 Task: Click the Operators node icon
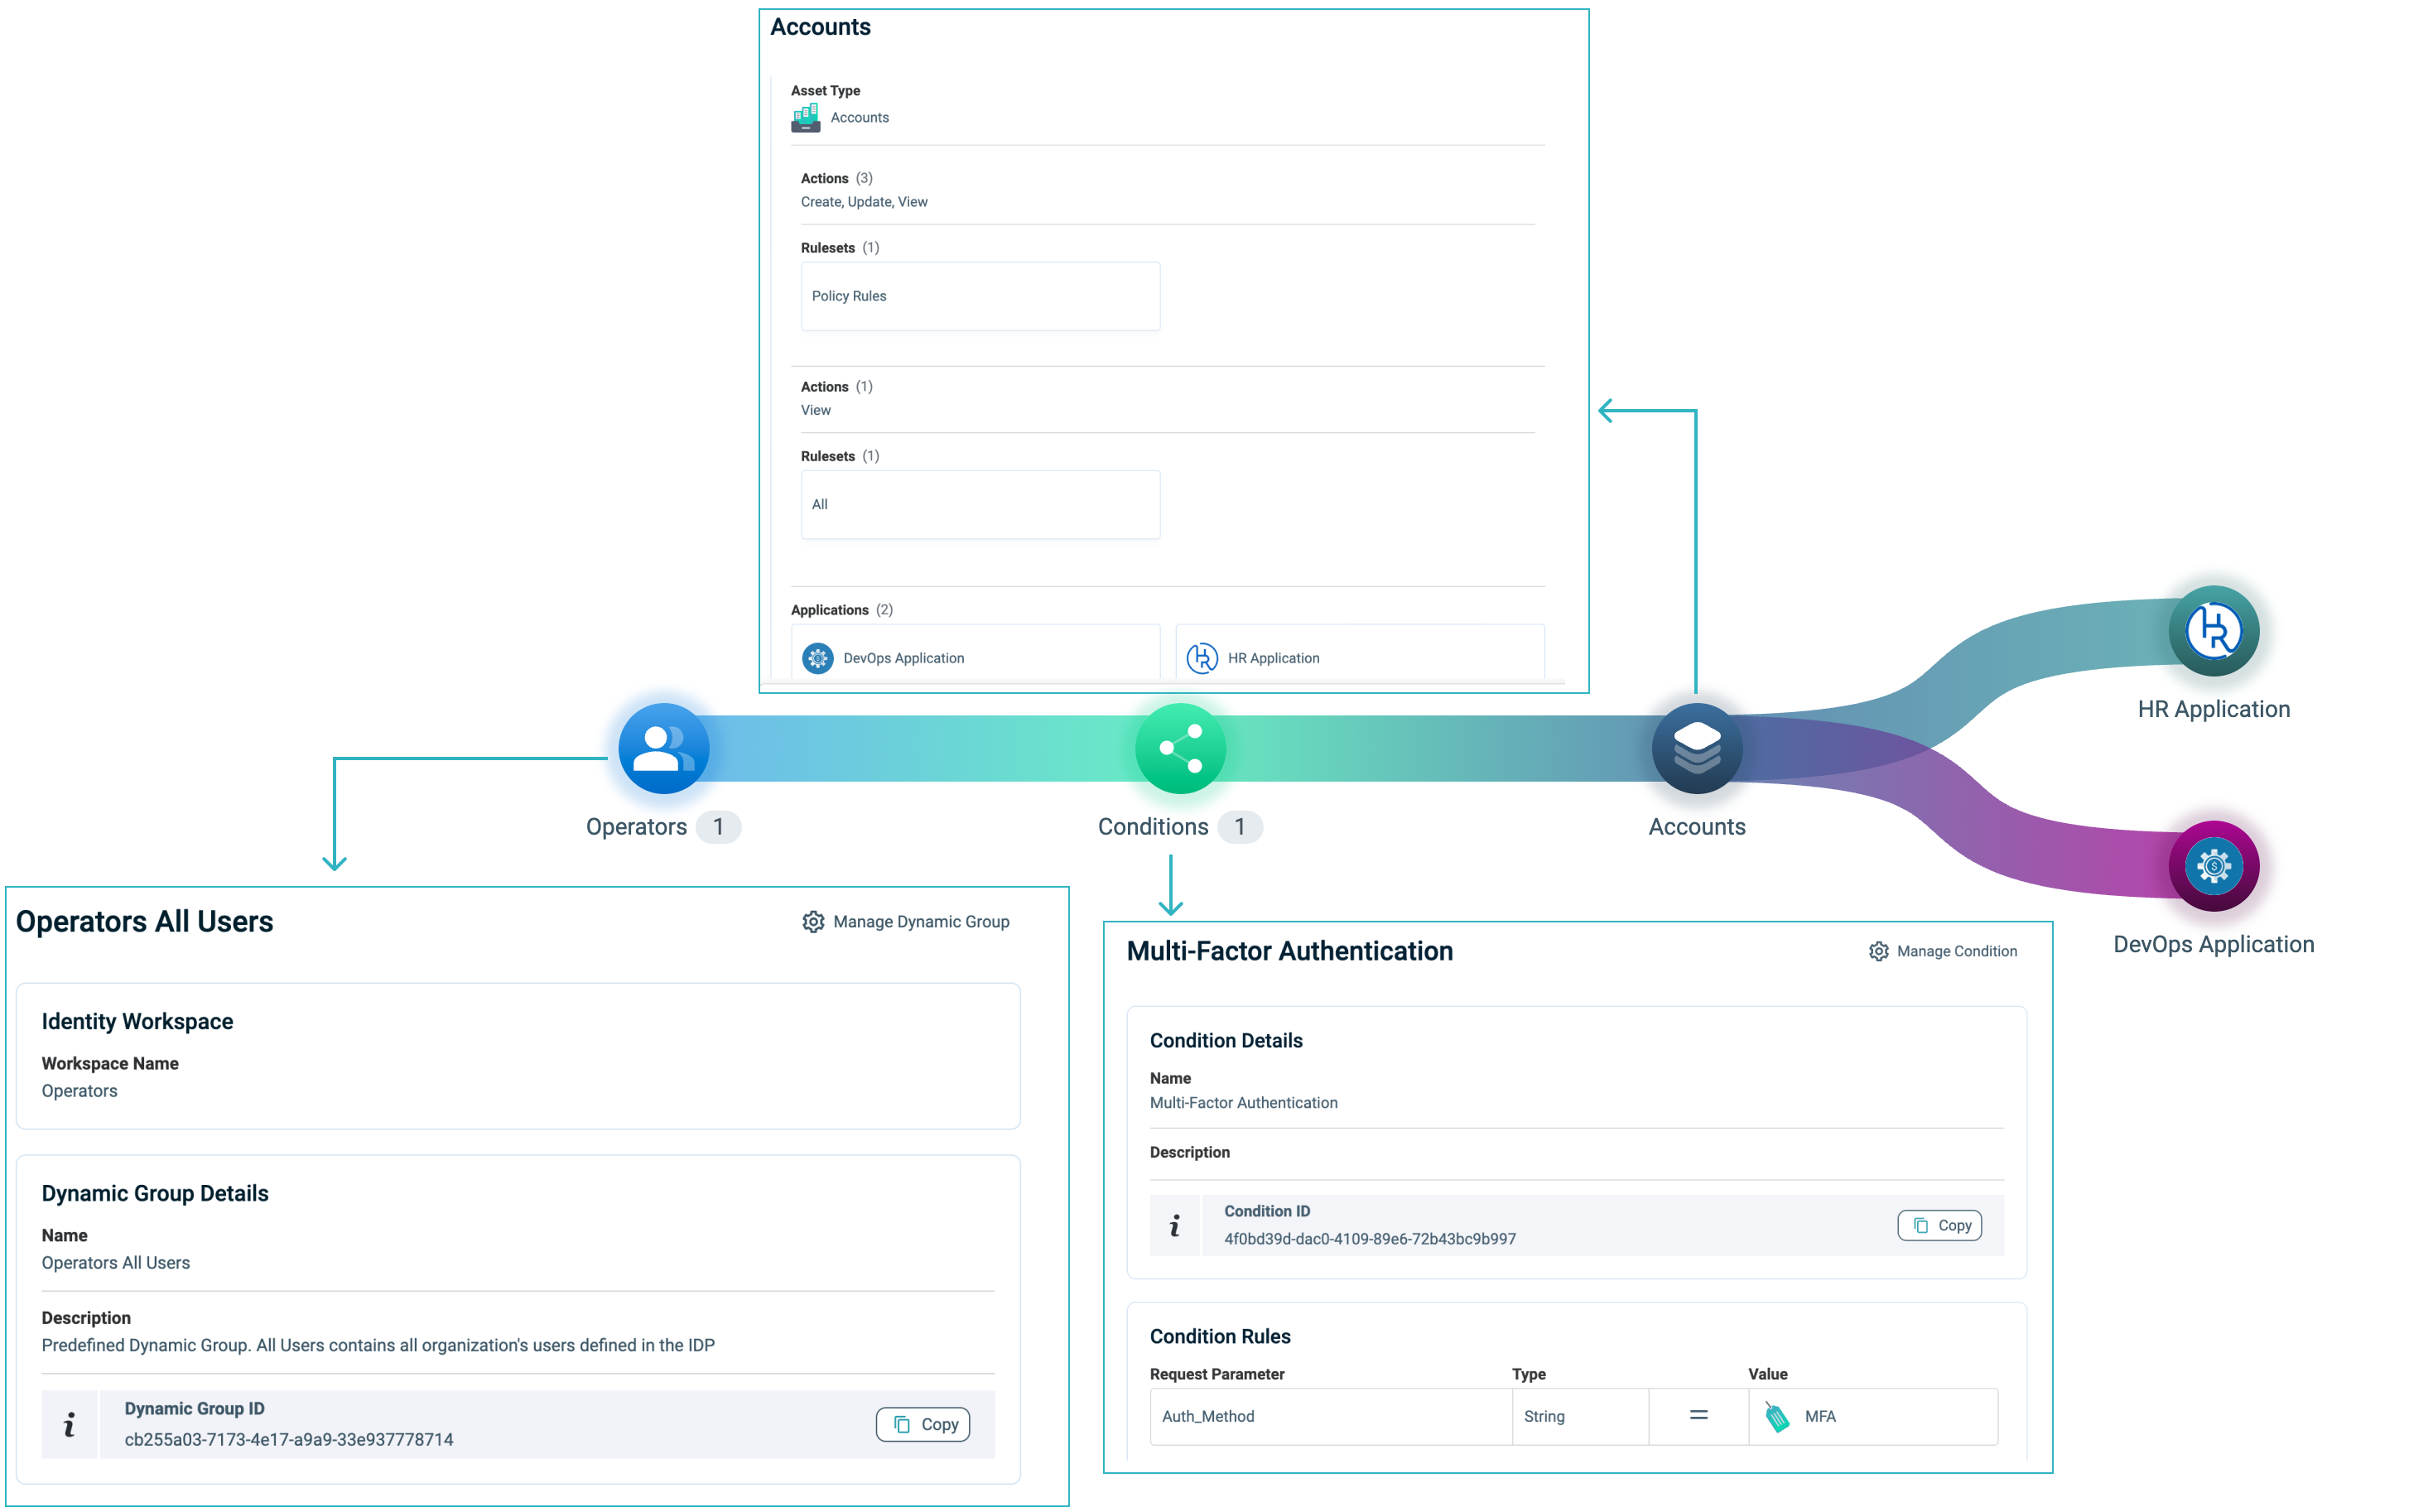click(x=663, y=748)
